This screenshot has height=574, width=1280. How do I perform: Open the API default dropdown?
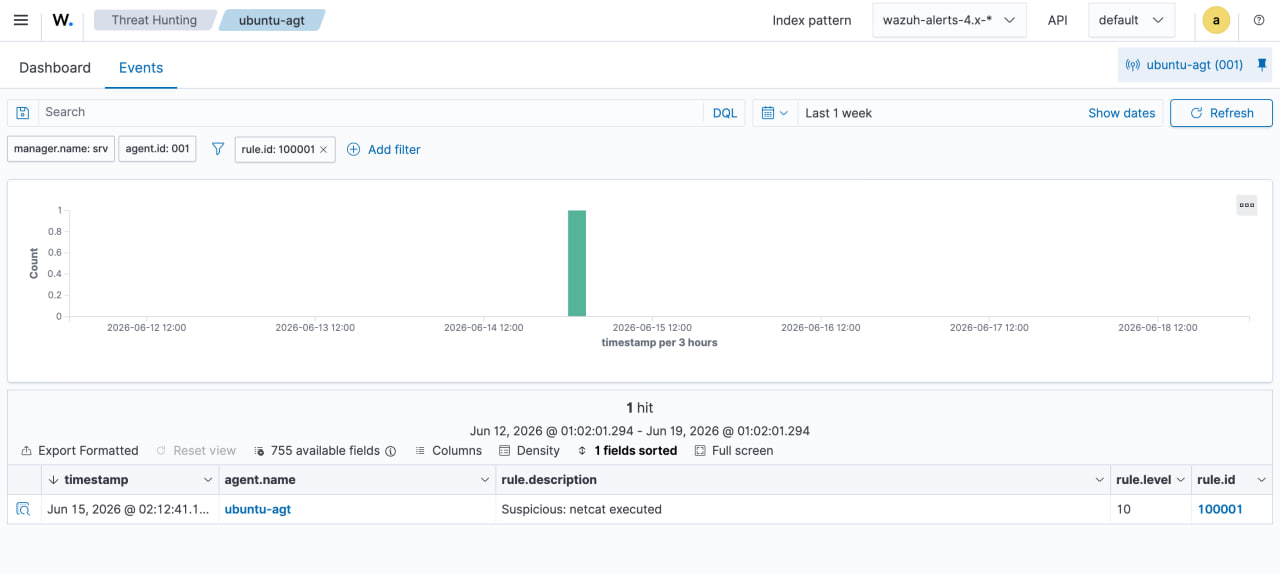coord(1131,20)
